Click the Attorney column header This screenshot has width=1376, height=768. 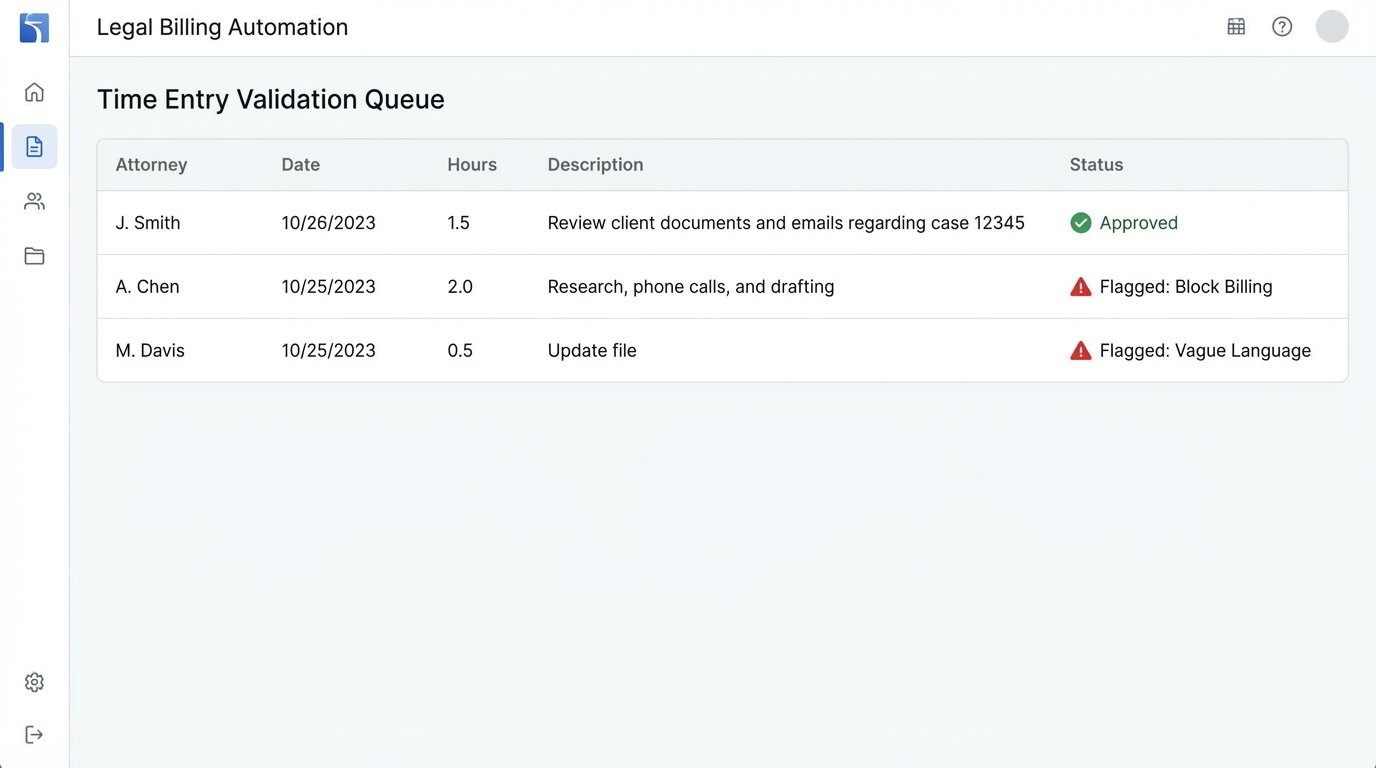[x=151, y=164]
